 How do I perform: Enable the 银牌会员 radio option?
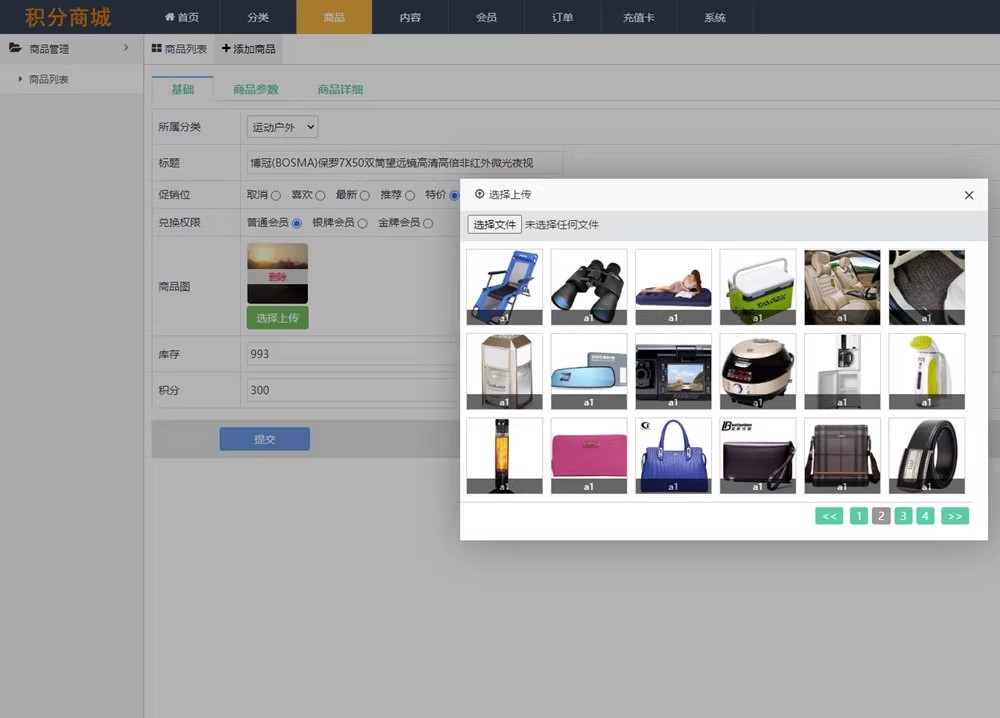click(x=362, y=223)
